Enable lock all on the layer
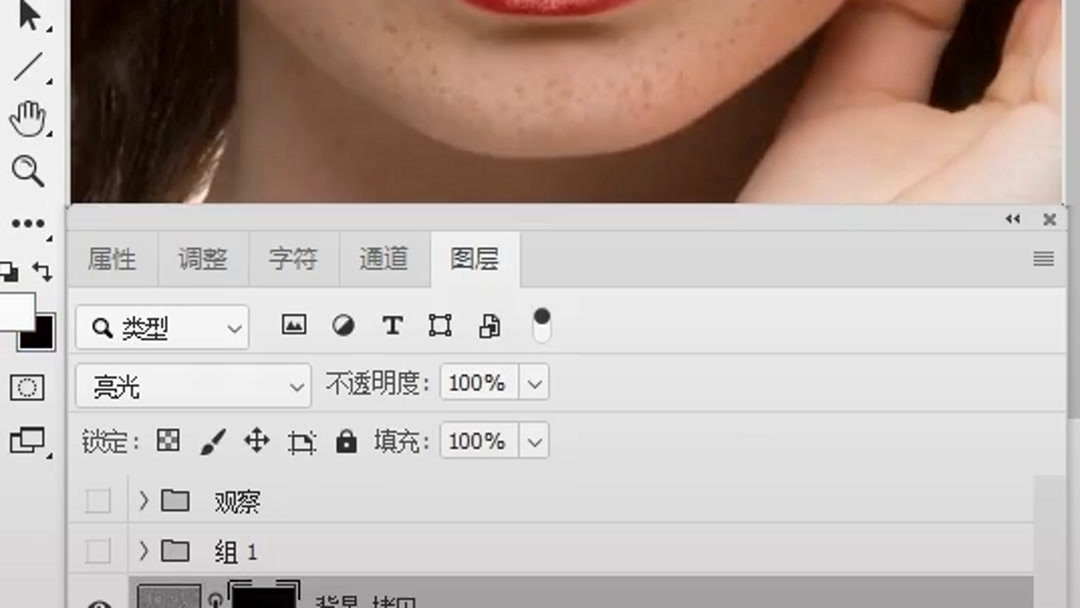This screenshot has width=1080, height=608. [345, 440]
